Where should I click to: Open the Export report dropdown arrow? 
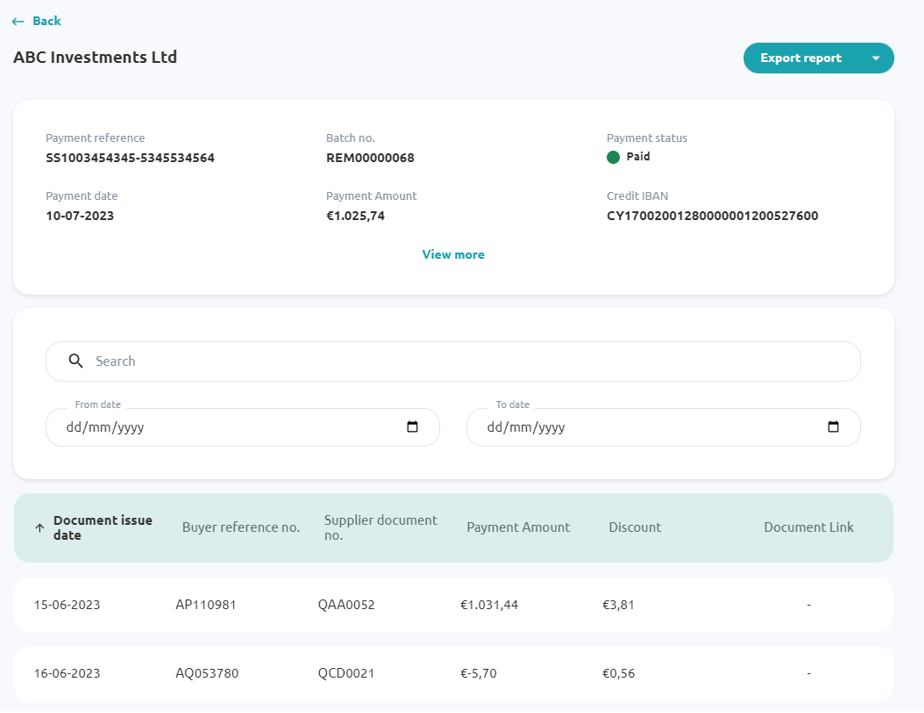coord(876,58)
